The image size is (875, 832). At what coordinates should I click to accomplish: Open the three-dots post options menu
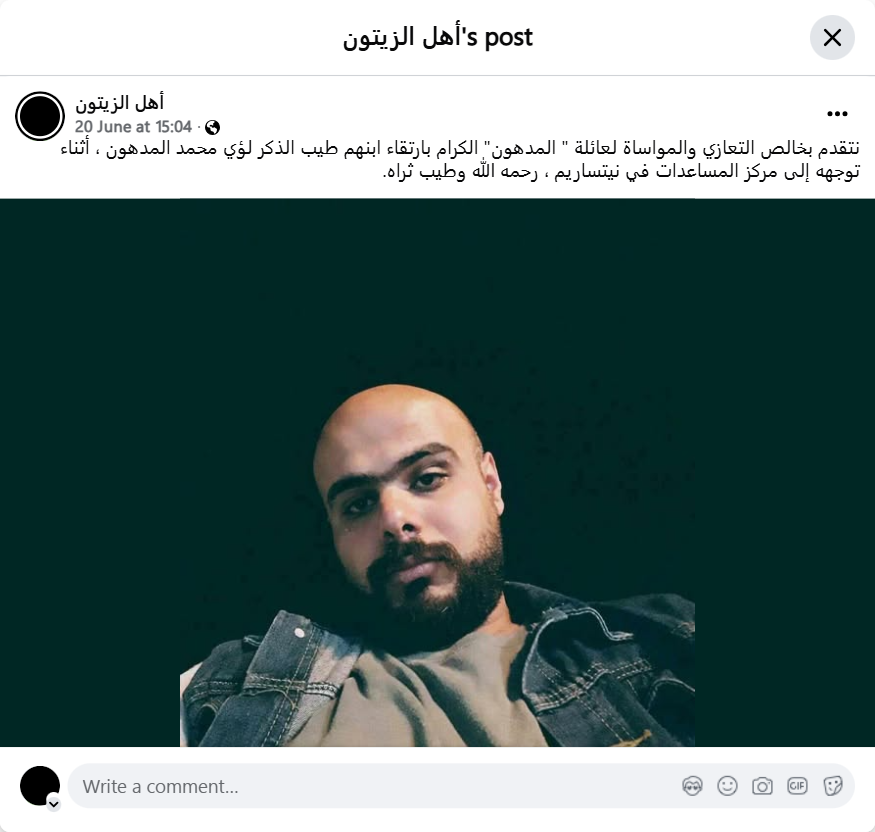pyautogui.click(x=837, y=114)
